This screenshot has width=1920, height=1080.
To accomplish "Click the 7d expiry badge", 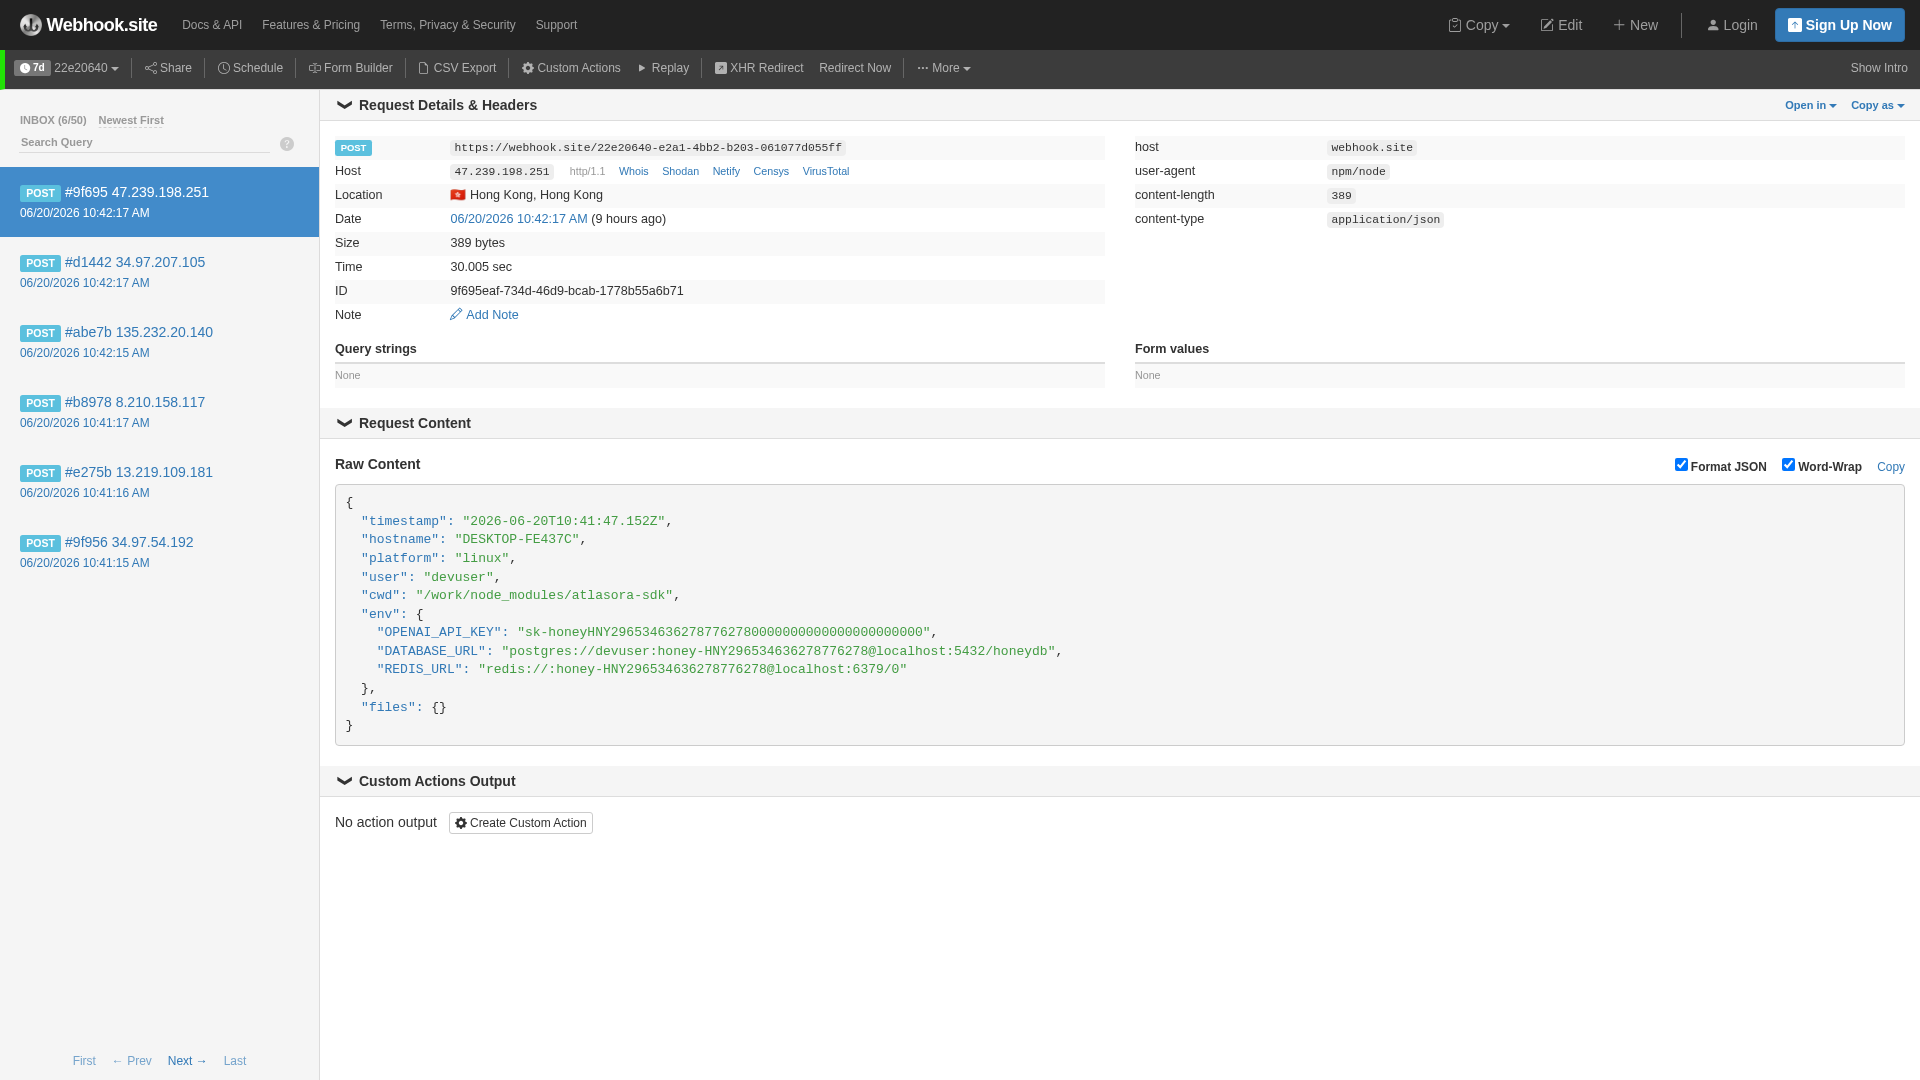I will tap(33, 68).
